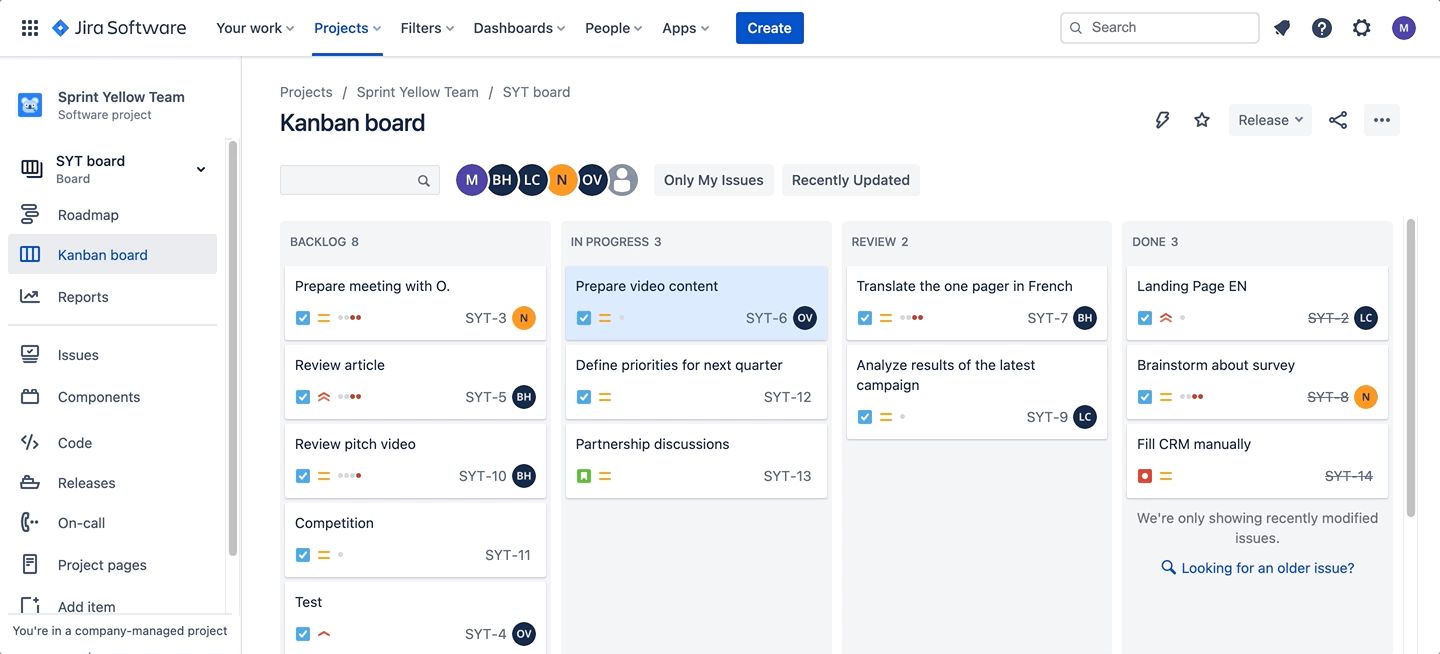Open the app switcher grid icon
This screenshot has height=654, width=1440.
[x=30, y=28]
